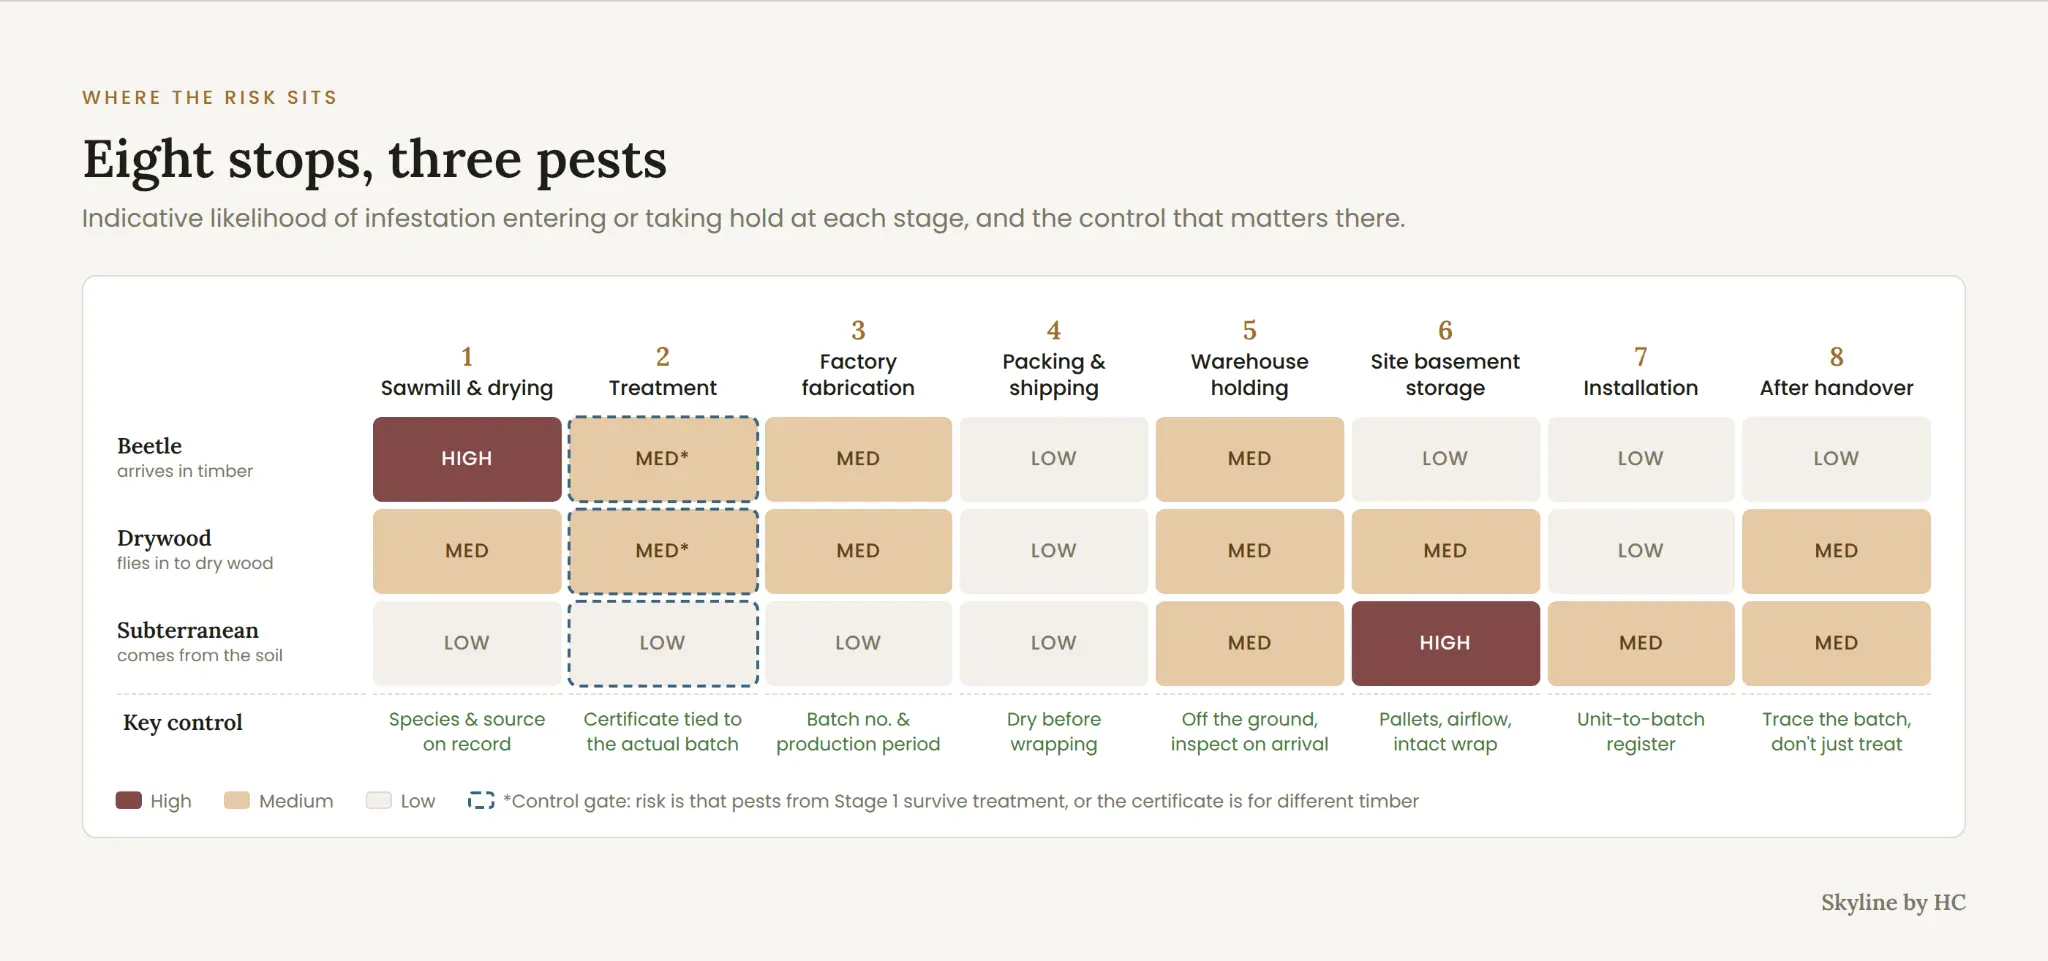The width and height of the screenshot is (2048, 961).
Task: Click the High legend color swatch
Action: tap(128, 800)
